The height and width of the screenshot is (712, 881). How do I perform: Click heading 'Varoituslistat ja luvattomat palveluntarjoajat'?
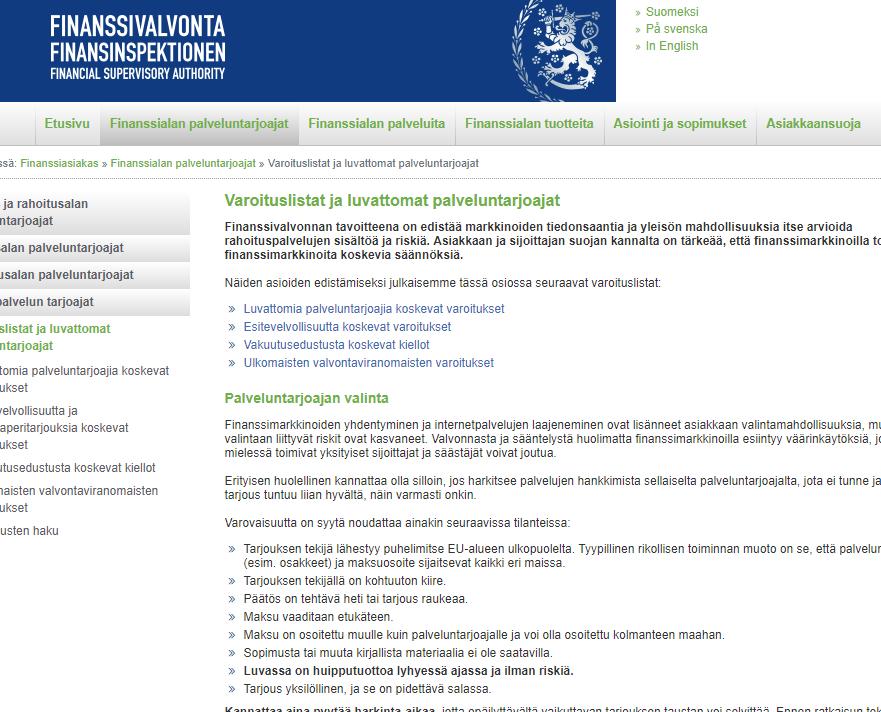392,201
